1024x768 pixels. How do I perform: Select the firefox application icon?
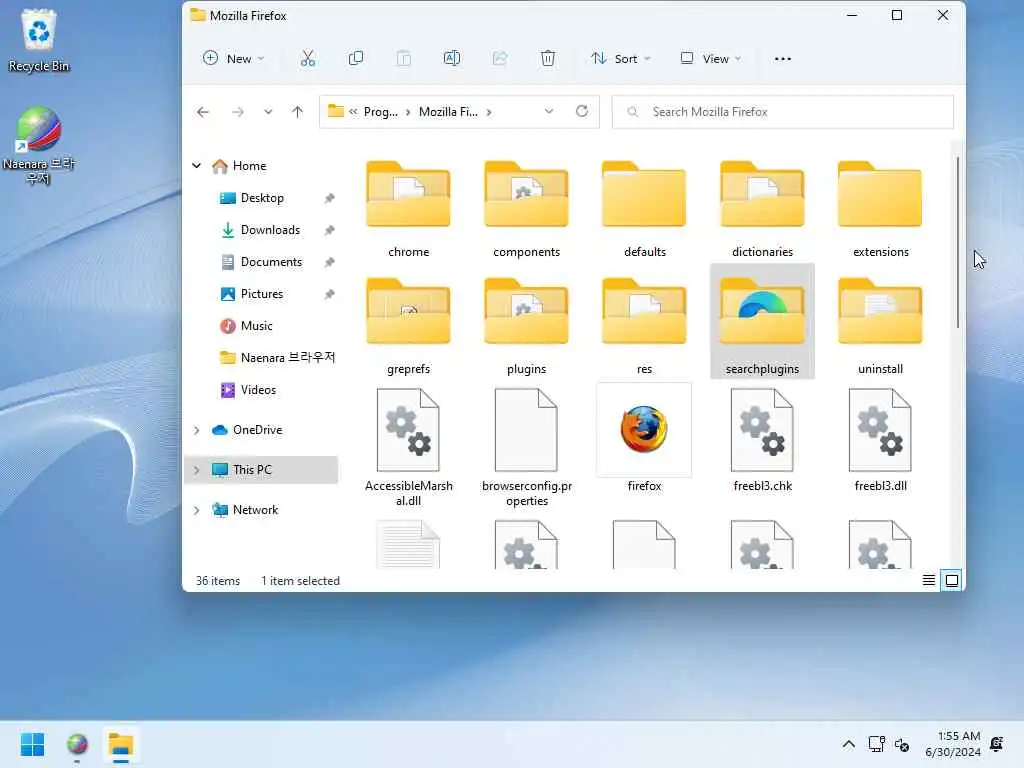[x=644, y=438]
